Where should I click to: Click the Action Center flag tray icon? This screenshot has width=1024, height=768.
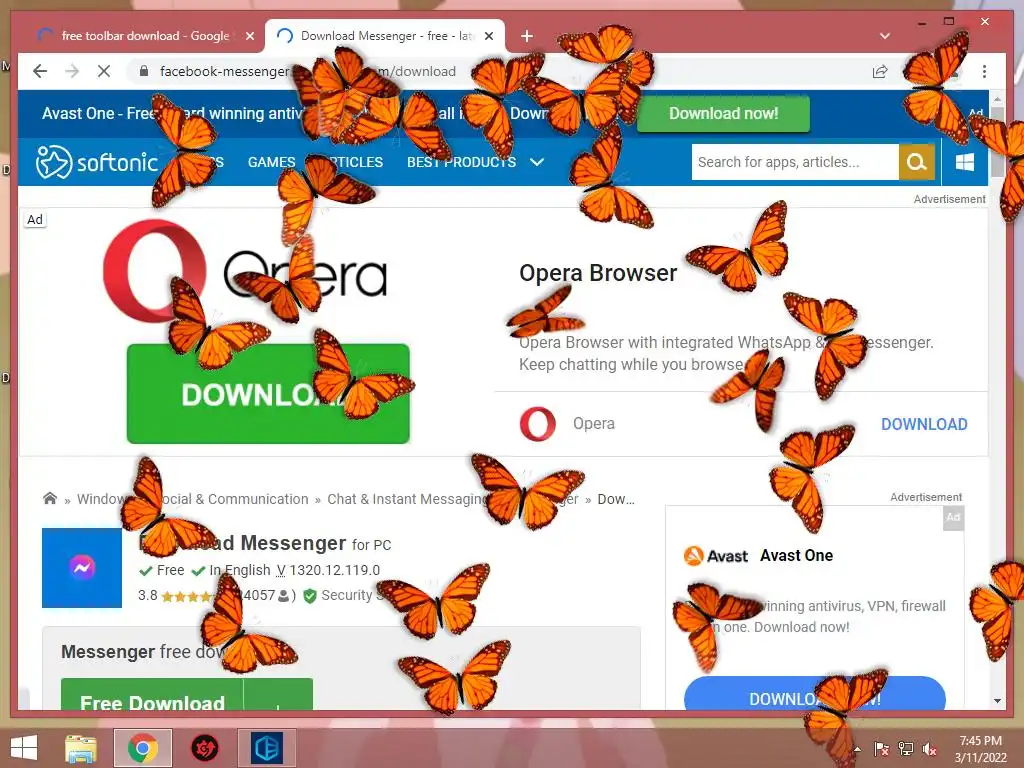tap(881, 749)
